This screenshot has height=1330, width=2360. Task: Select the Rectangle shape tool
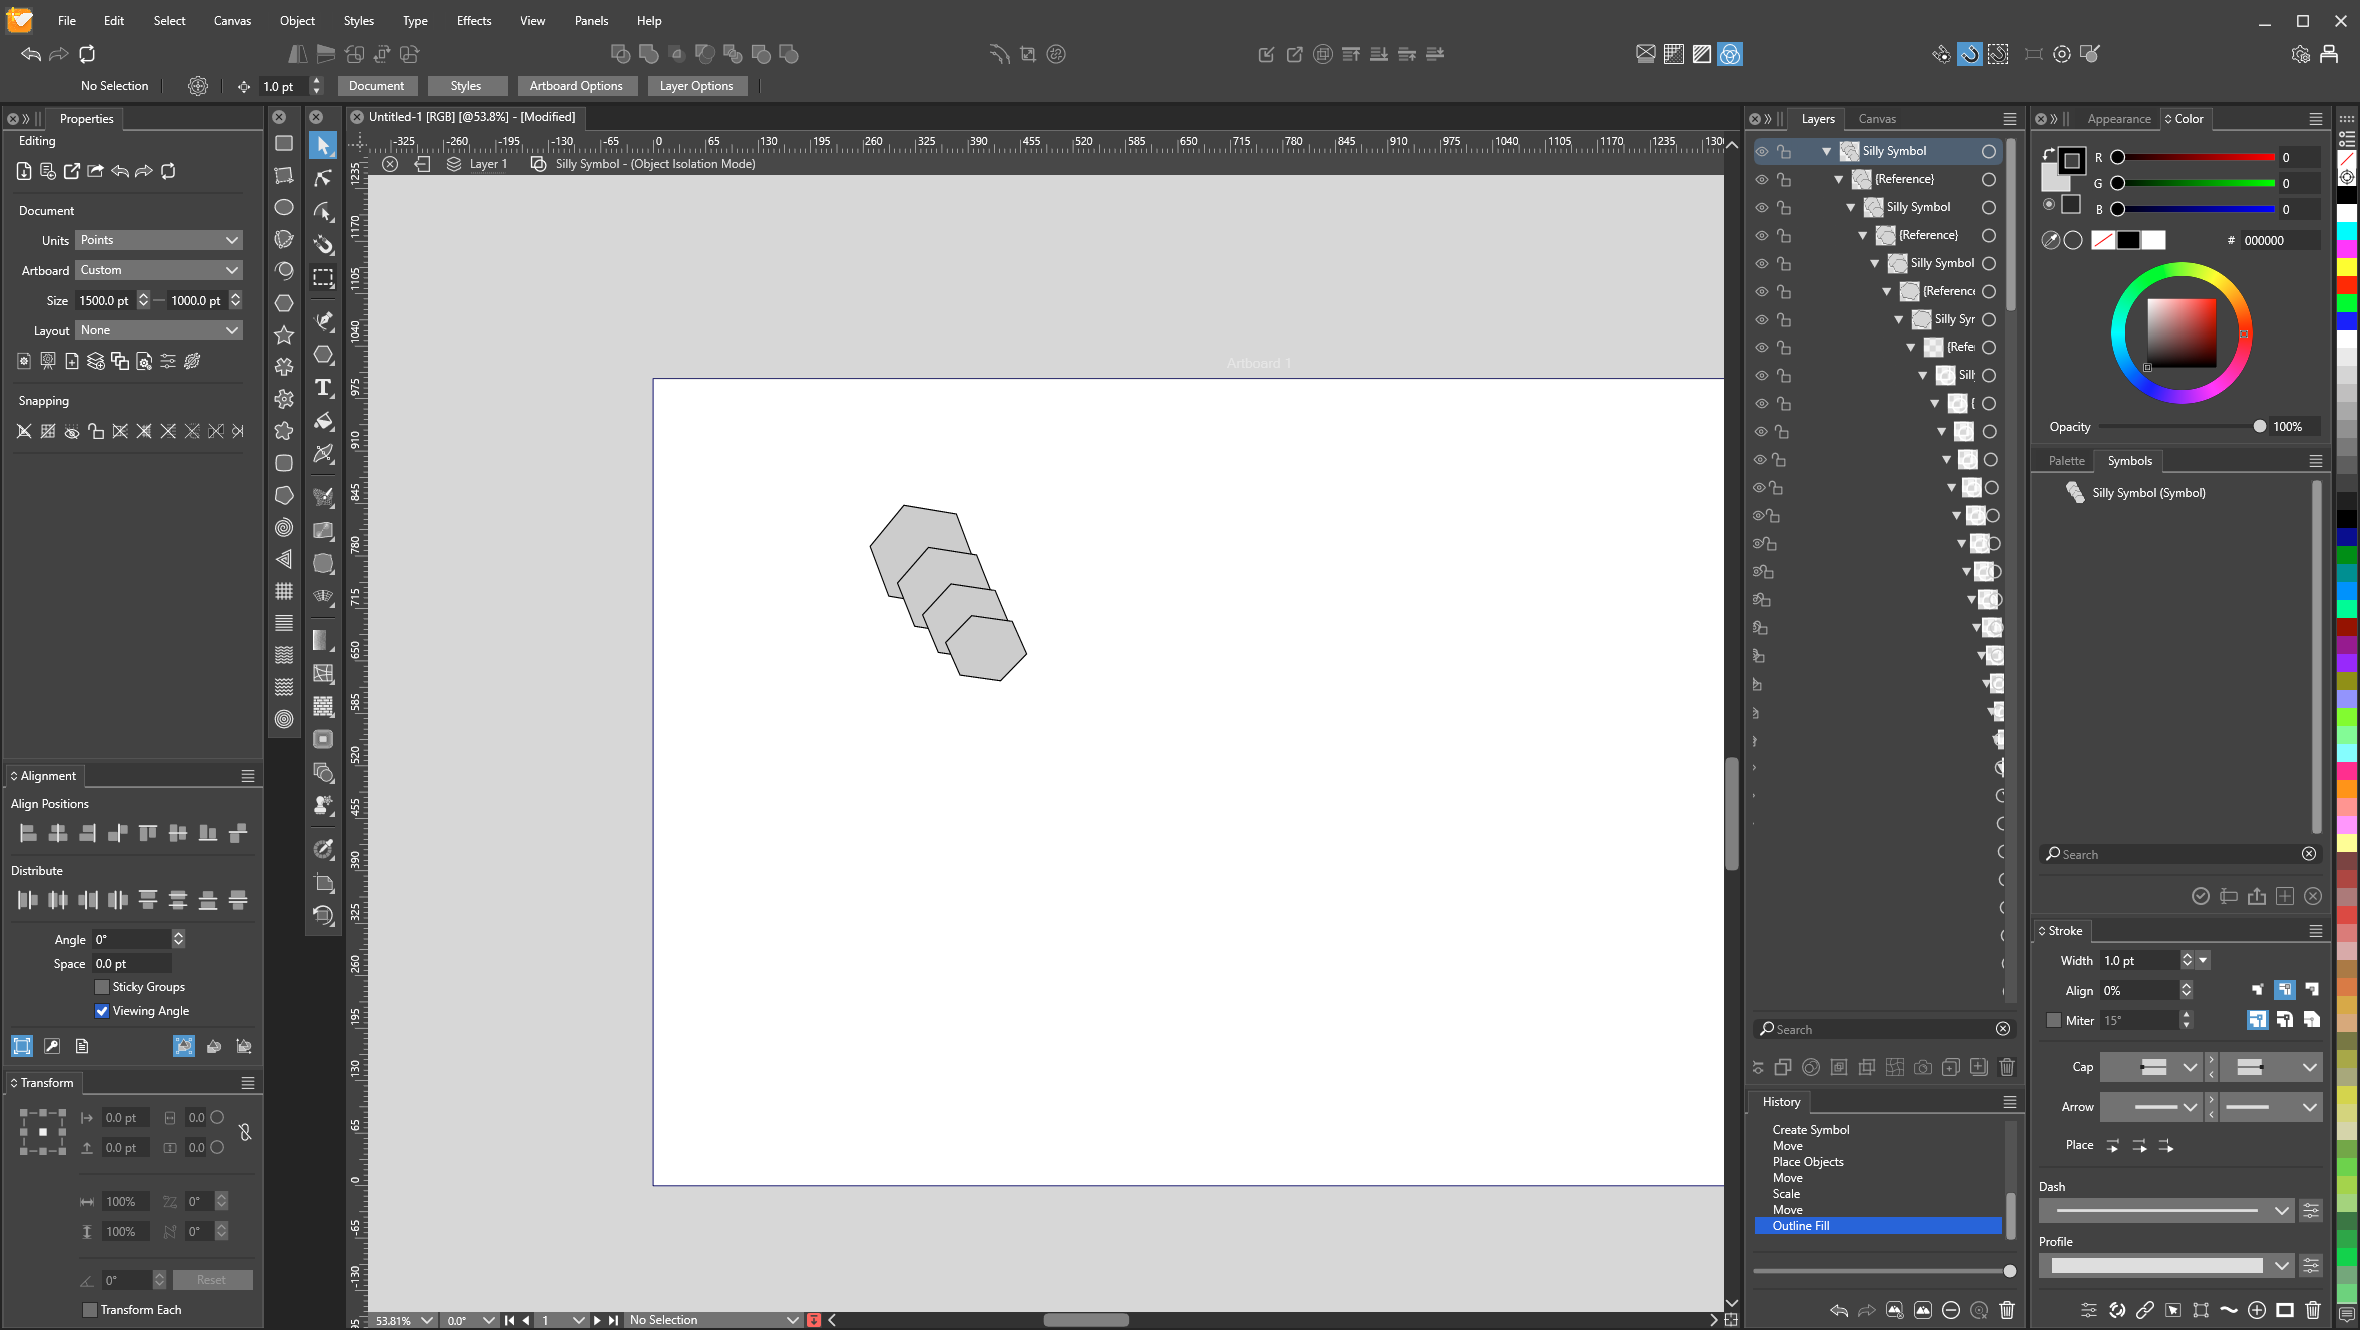coord(284,143)
